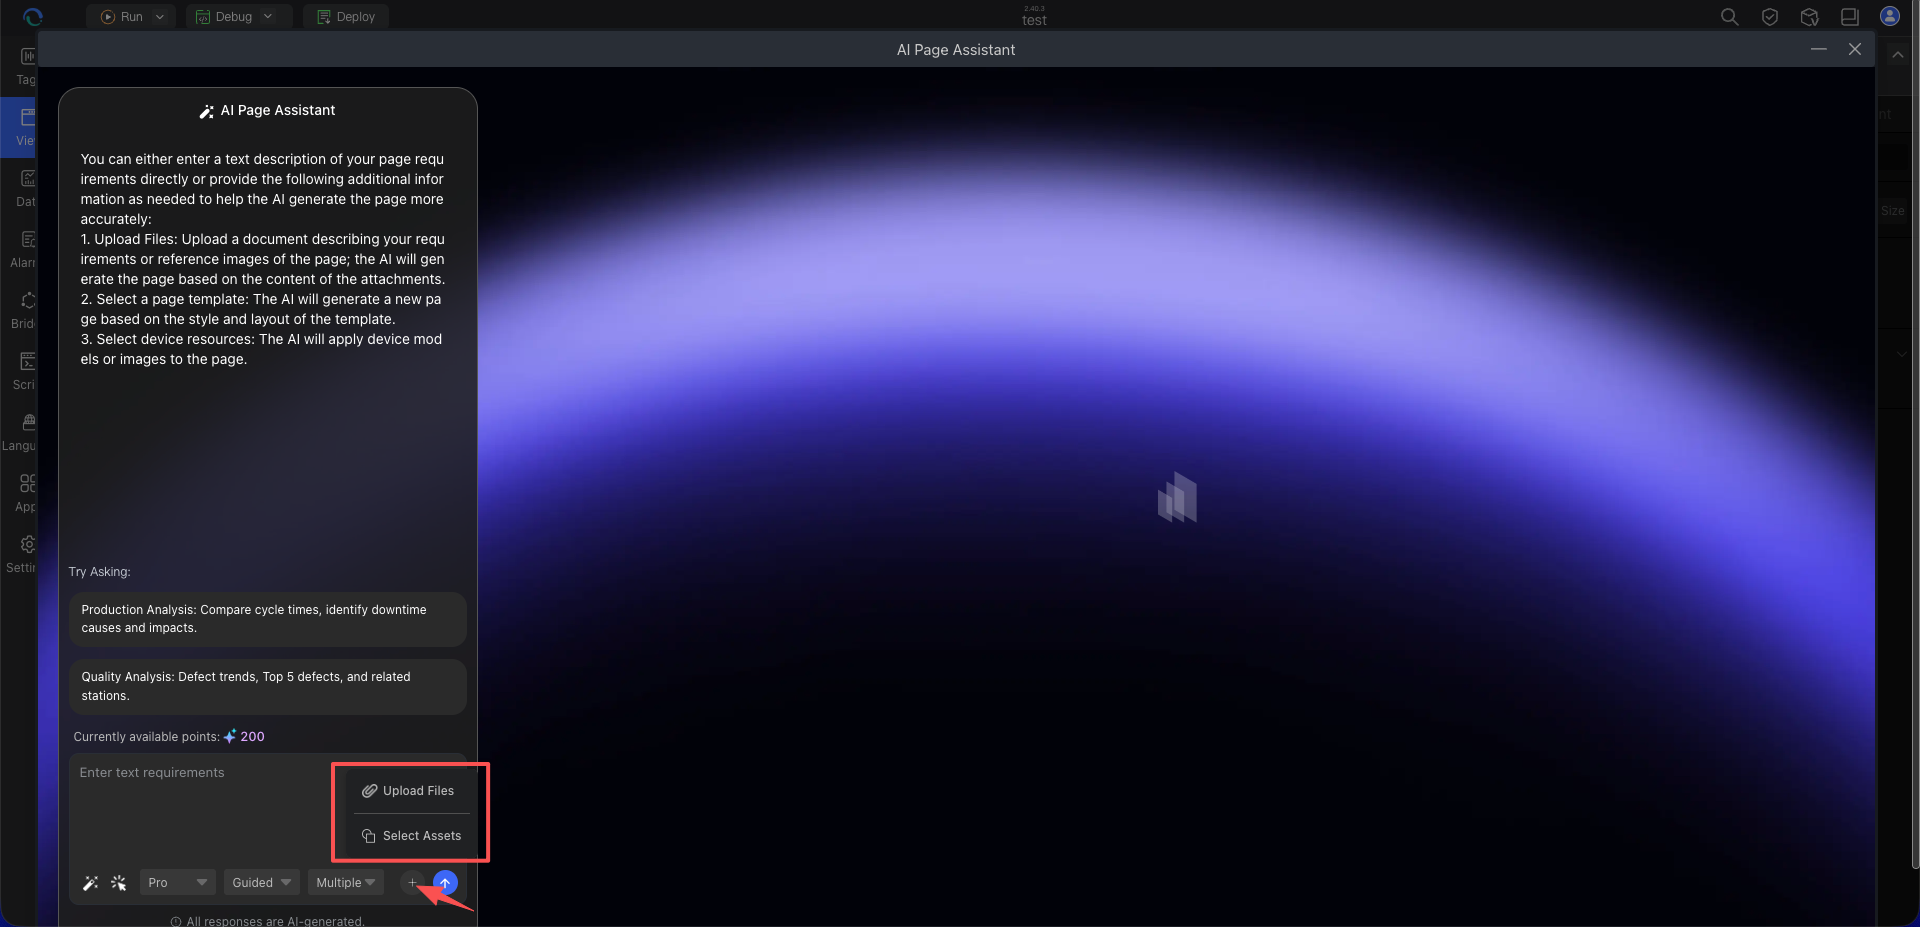The width and height of the screenshot is (1920, 927).
Task: Open the search magnifier in top bar
Action: pos(1729,17)
